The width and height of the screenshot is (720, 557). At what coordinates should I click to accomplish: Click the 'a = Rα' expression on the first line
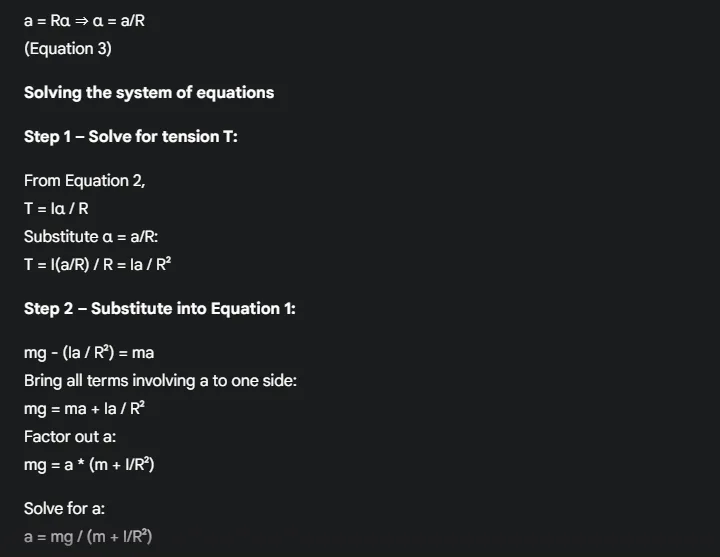tap(46, 20)
